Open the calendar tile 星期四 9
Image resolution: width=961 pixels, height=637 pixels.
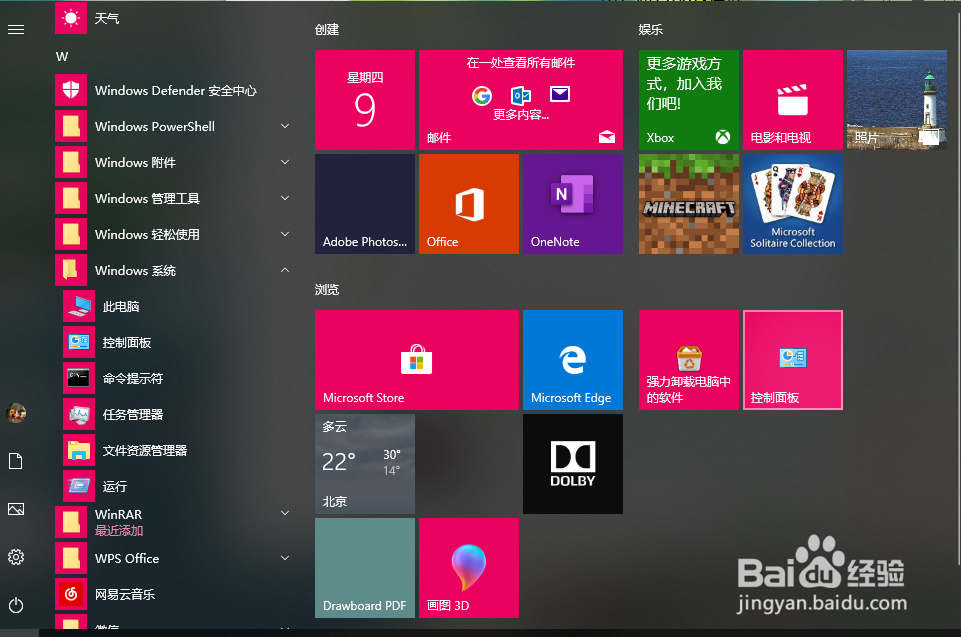click(x=365, y=100)
